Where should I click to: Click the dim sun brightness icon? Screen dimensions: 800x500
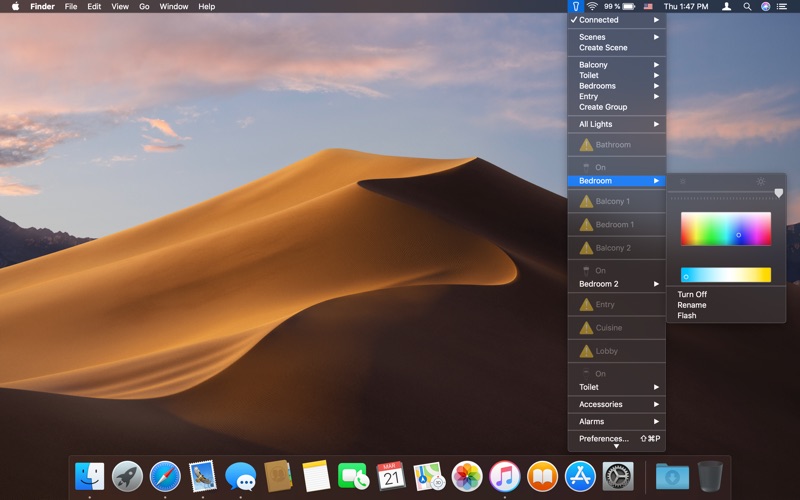pyautogui.click(x=683, y=181)
